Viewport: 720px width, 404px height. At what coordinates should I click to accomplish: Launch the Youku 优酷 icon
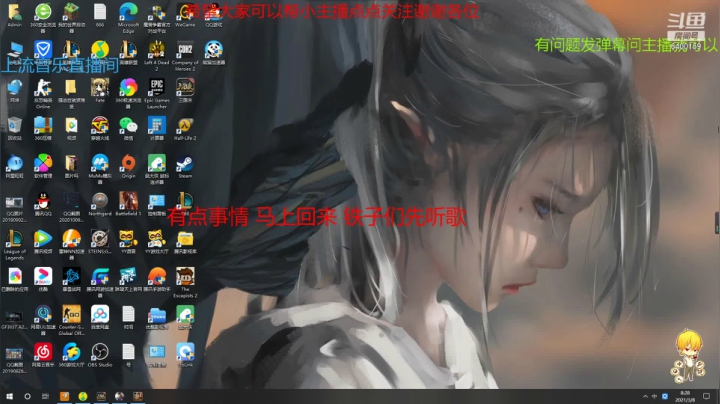tap(43, 276)
